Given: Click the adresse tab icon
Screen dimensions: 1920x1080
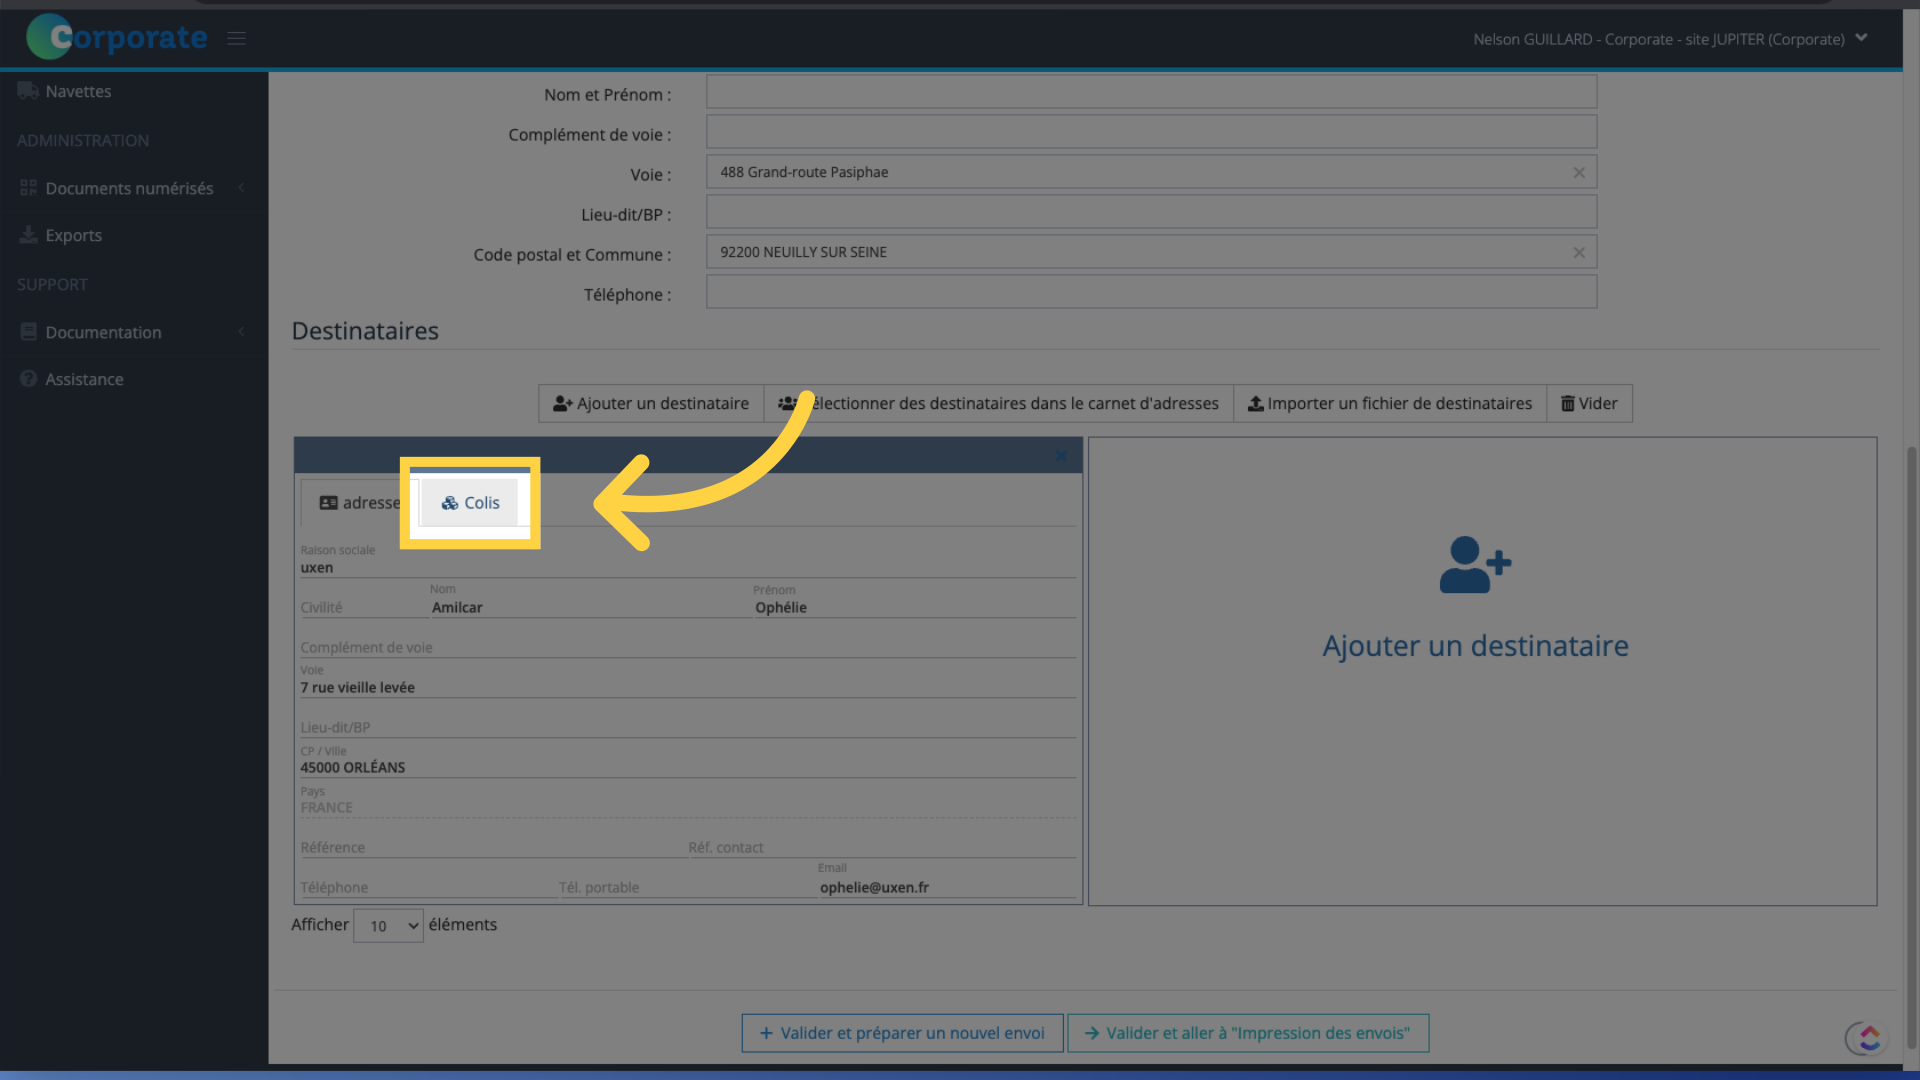Looking at the screenshot, I should point(327,501).
